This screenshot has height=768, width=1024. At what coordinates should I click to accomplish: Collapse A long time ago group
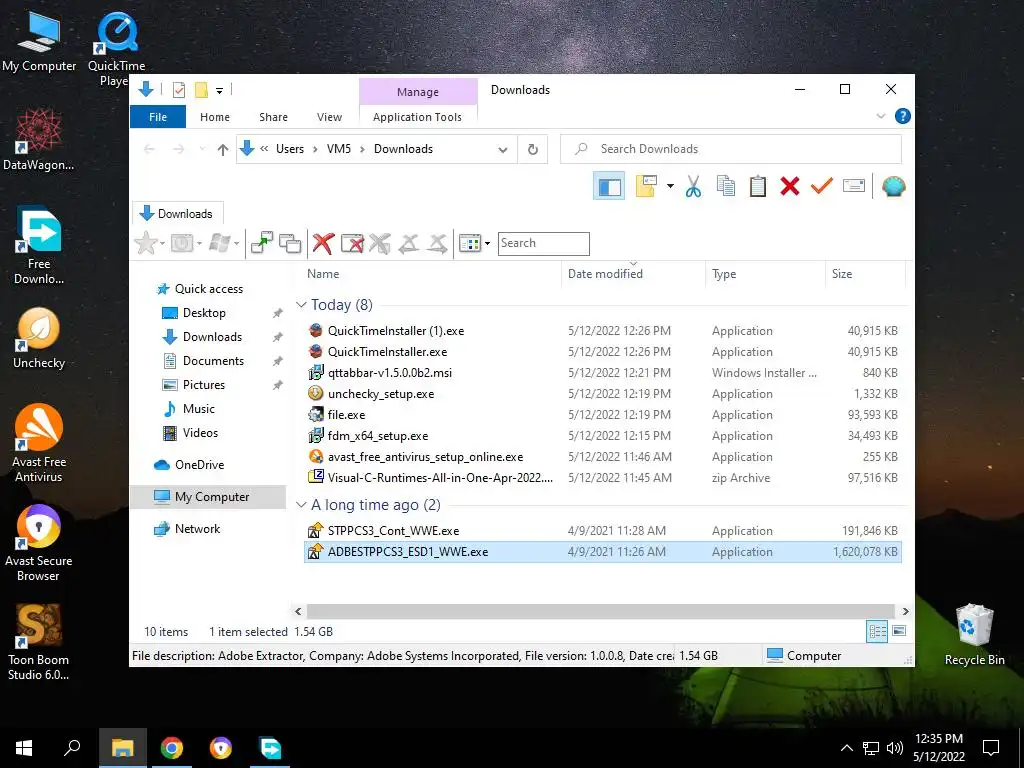[301, 505]
